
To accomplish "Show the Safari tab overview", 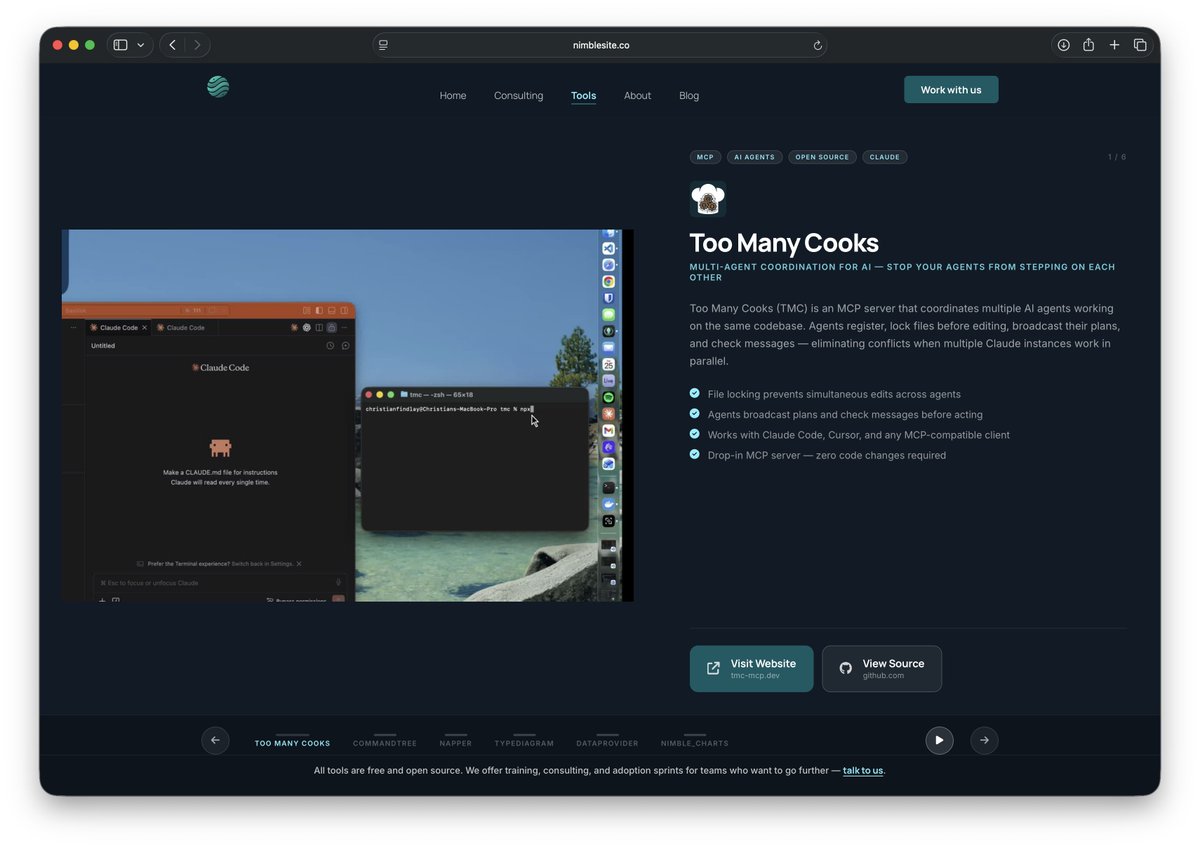I will 1140,45.
